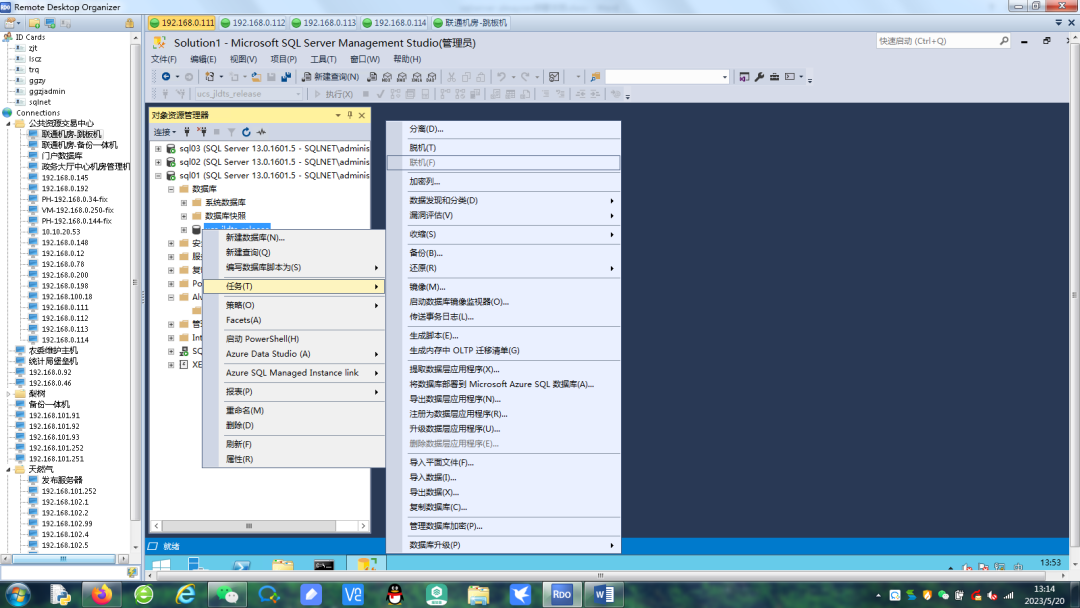Click the database engine query icon after 新建查询
The image size is (1080, 608).
[x=372, y=76]
